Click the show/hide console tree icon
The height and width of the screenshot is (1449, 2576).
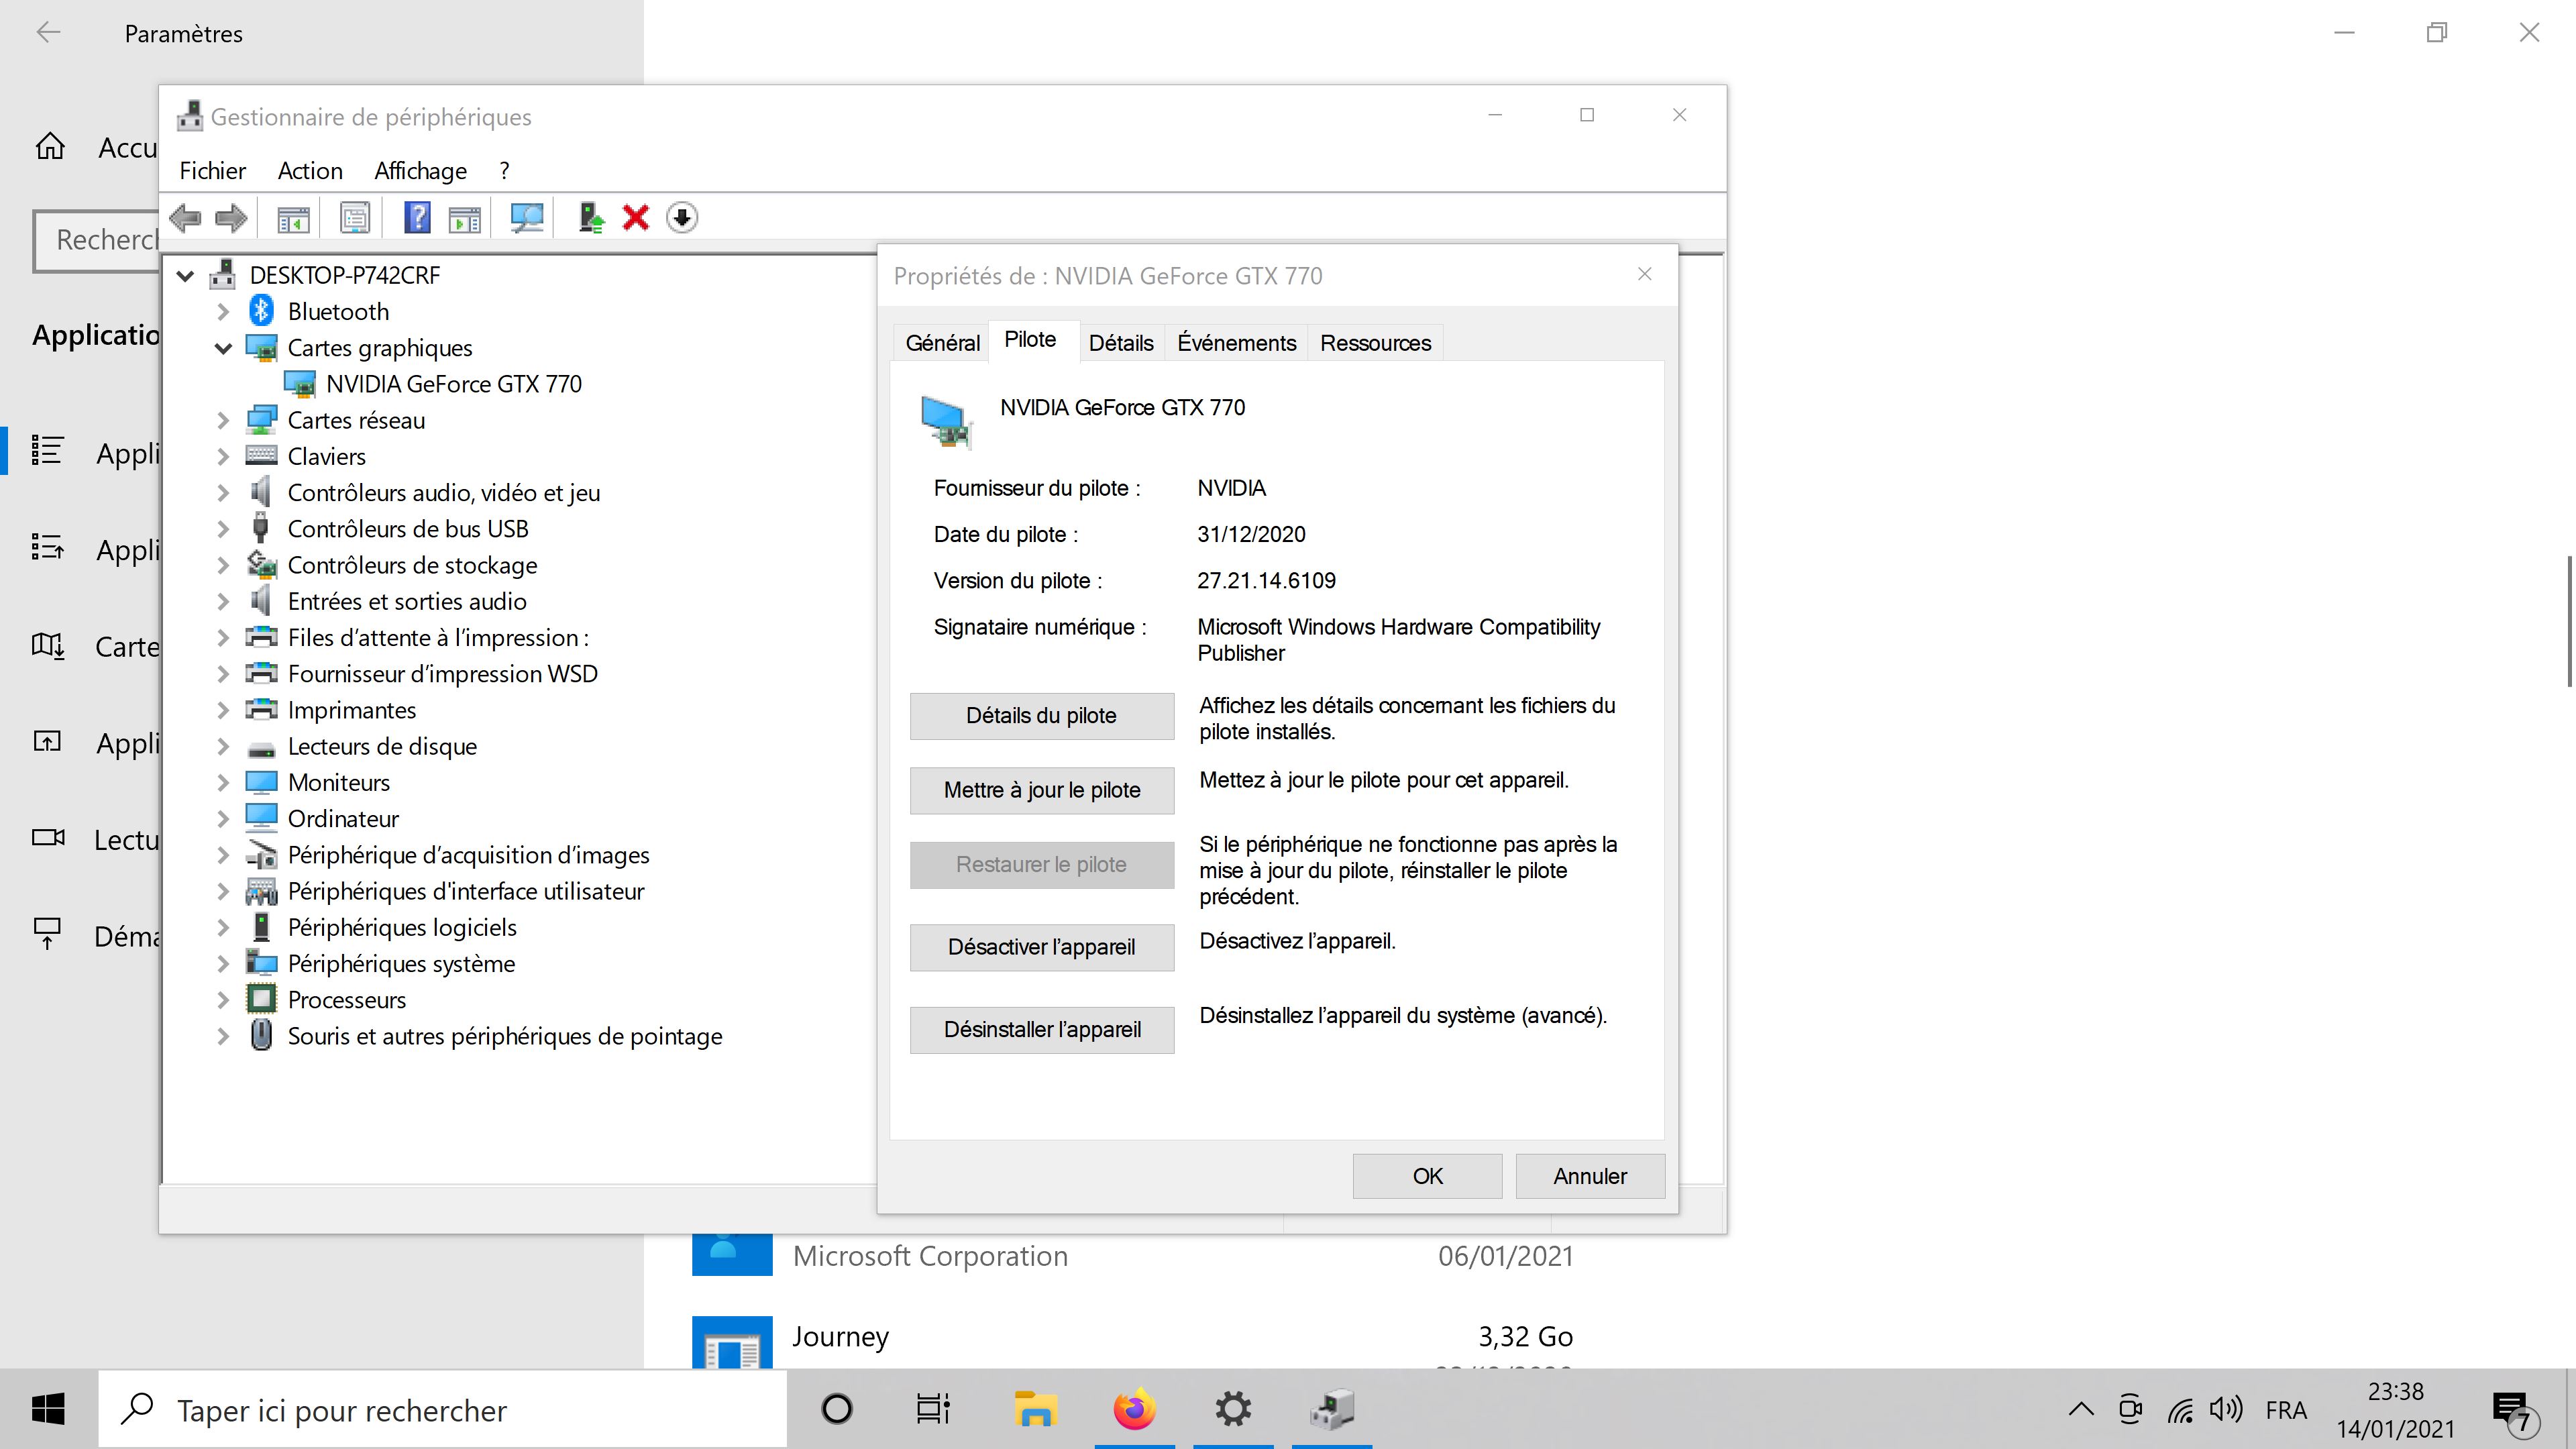point(293,217)
